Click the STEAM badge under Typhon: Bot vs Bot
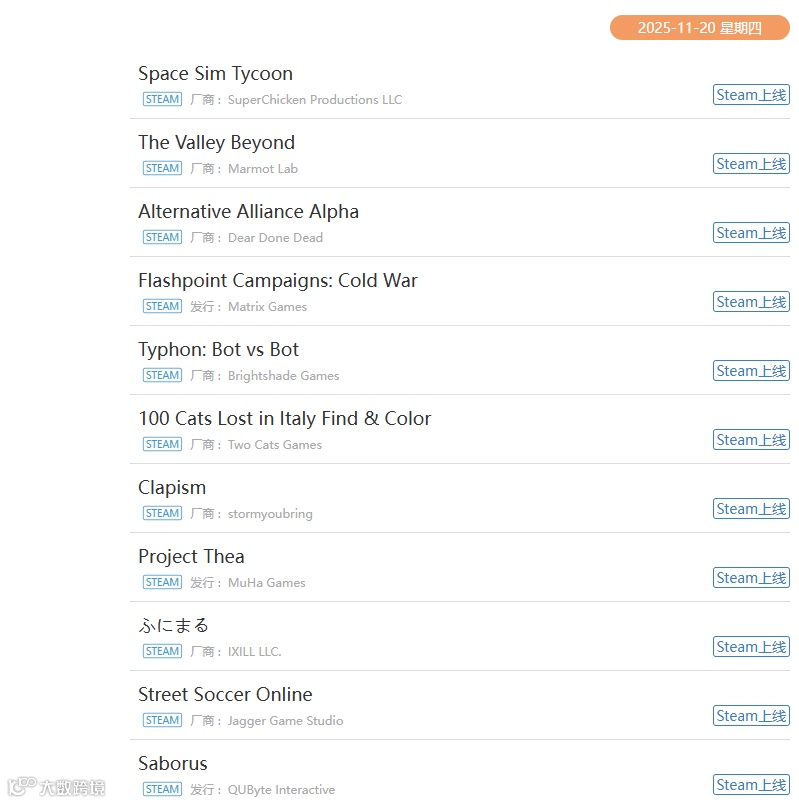 point(162,375)
